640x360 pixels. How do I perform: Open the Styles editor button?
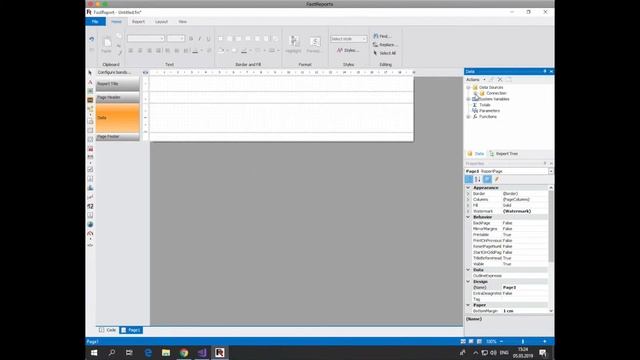pos(348,50)
